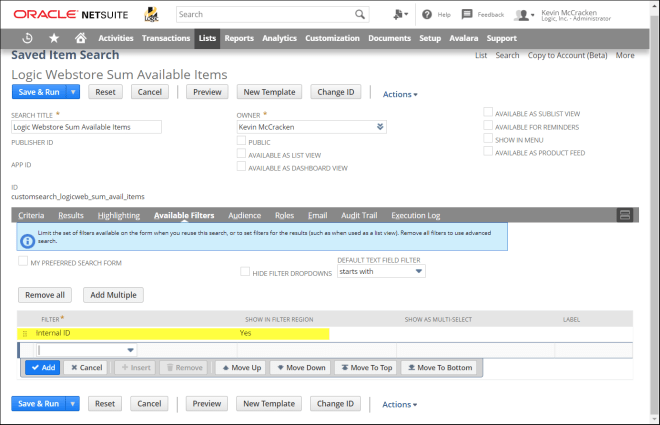Open the bottom Actions menu
The height and width of the screenshot is (425, 660).
click(x=399, y=404)
